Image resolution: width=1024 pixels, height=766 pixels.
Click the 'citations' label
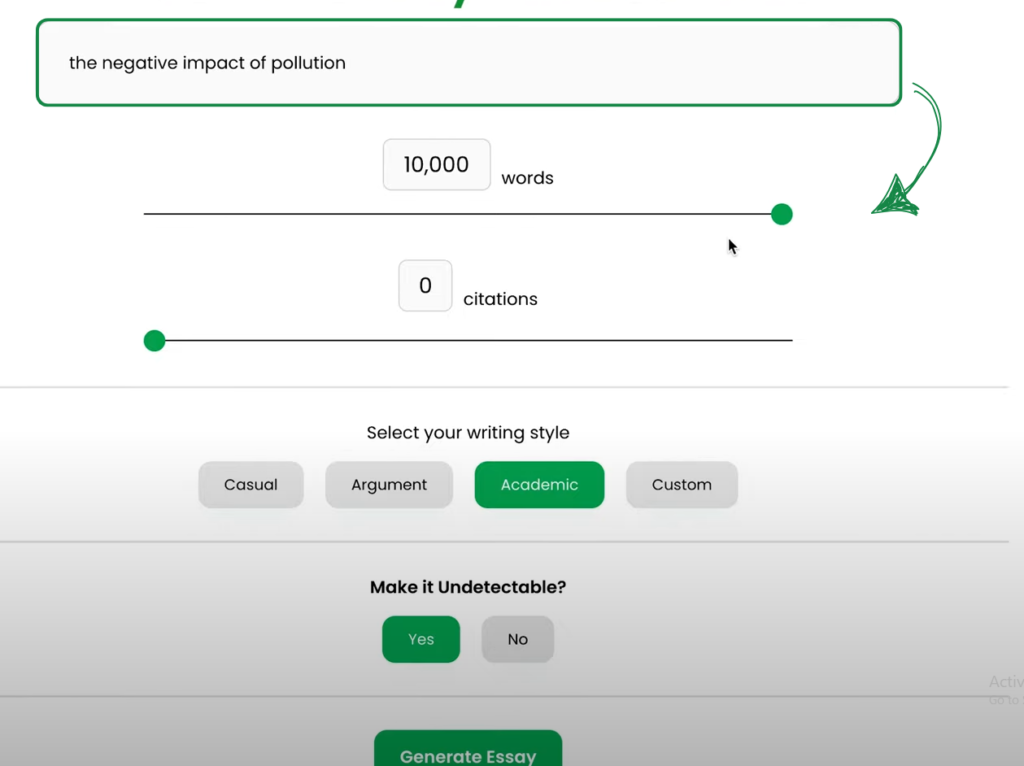500,299
